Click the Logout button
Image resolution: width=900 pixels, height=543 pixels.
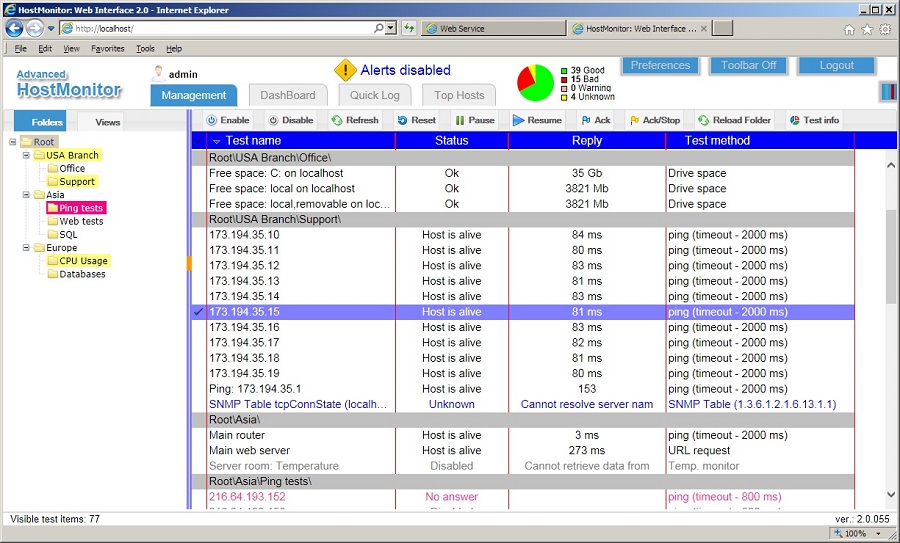pyautogui.click(x=836, y=65)
